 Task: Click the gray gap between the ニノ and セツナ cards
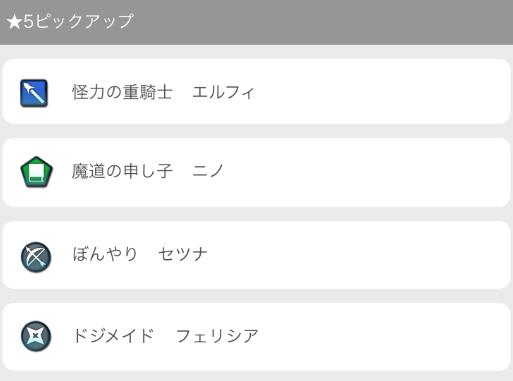(x=256, y=214)
